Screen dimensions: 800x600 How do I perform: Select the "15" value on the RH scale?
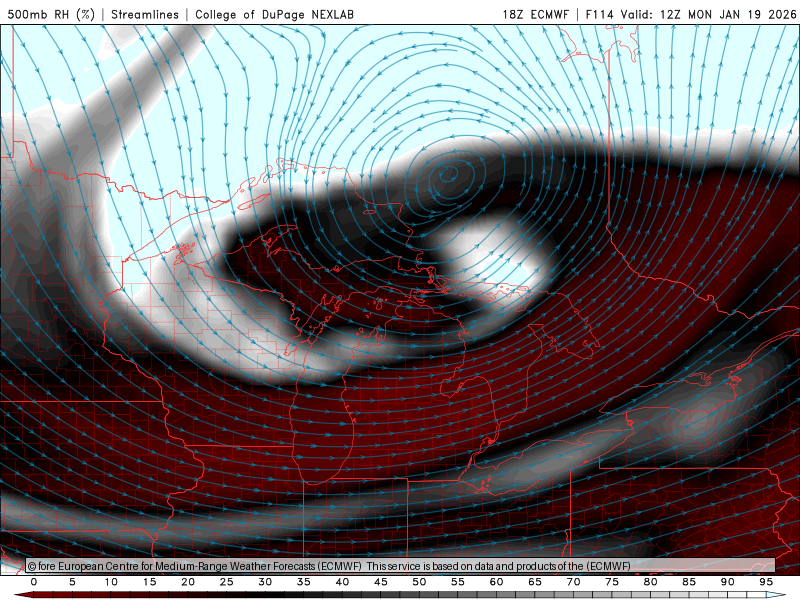149,582
